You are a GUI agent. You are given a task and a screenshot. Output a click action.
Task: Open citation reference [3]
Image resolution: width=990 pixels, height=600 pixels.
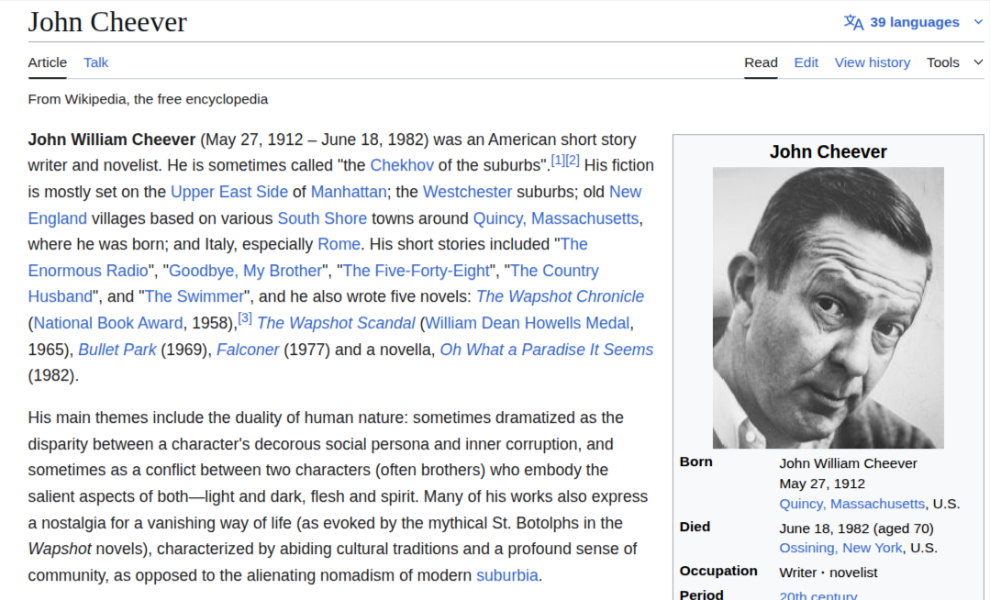(245, 318)
